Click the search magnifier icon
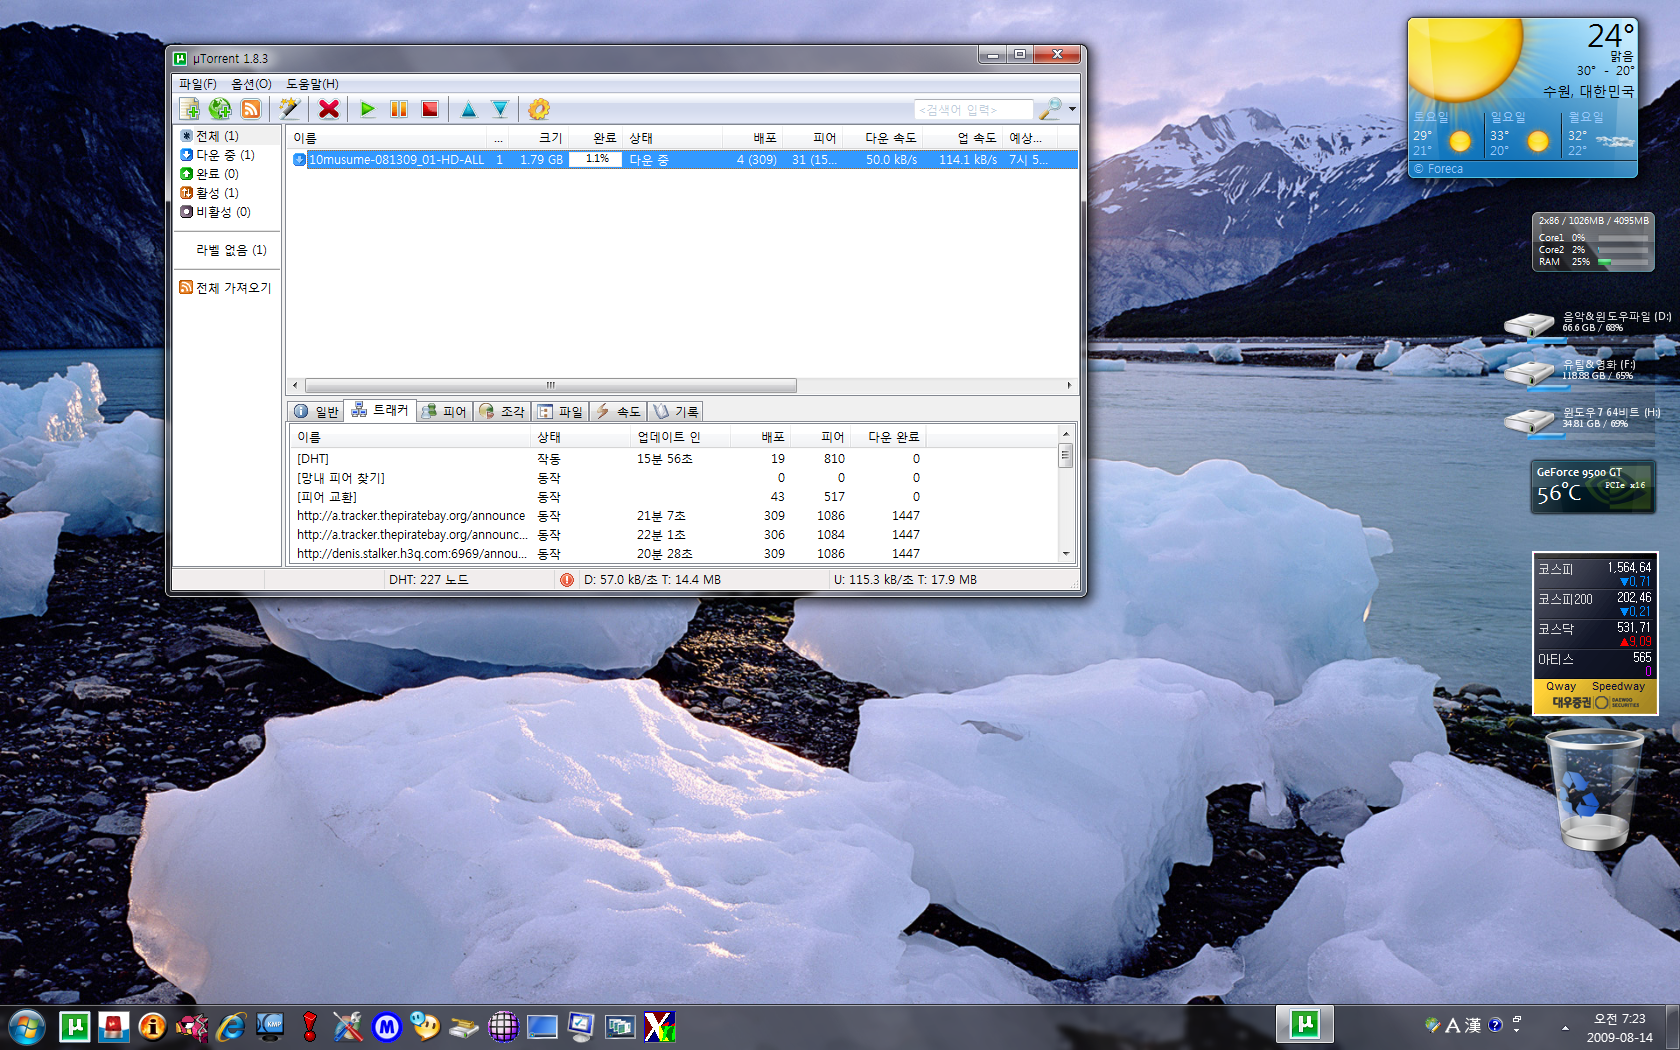This screenshot has height=1050, width=1680. 1050,109
